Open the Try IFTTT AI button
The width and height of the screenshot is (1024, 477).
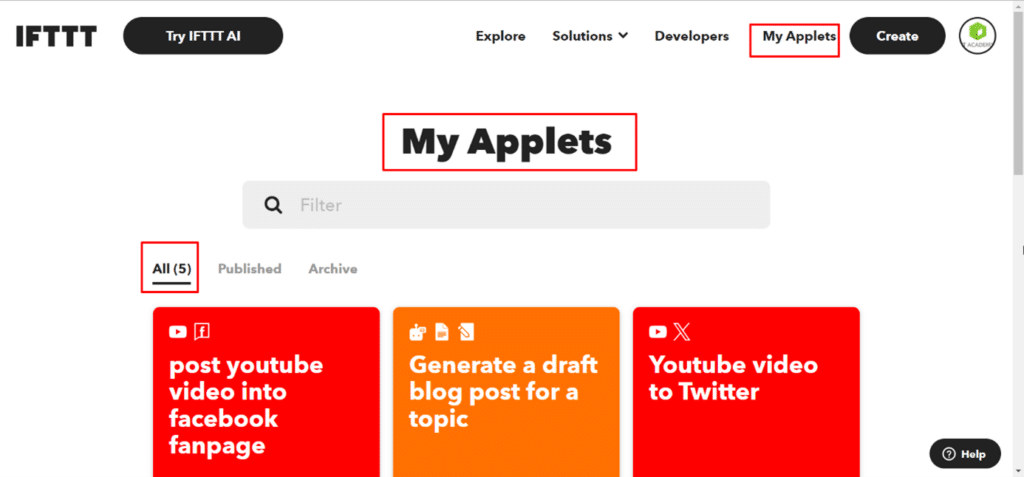203,36
